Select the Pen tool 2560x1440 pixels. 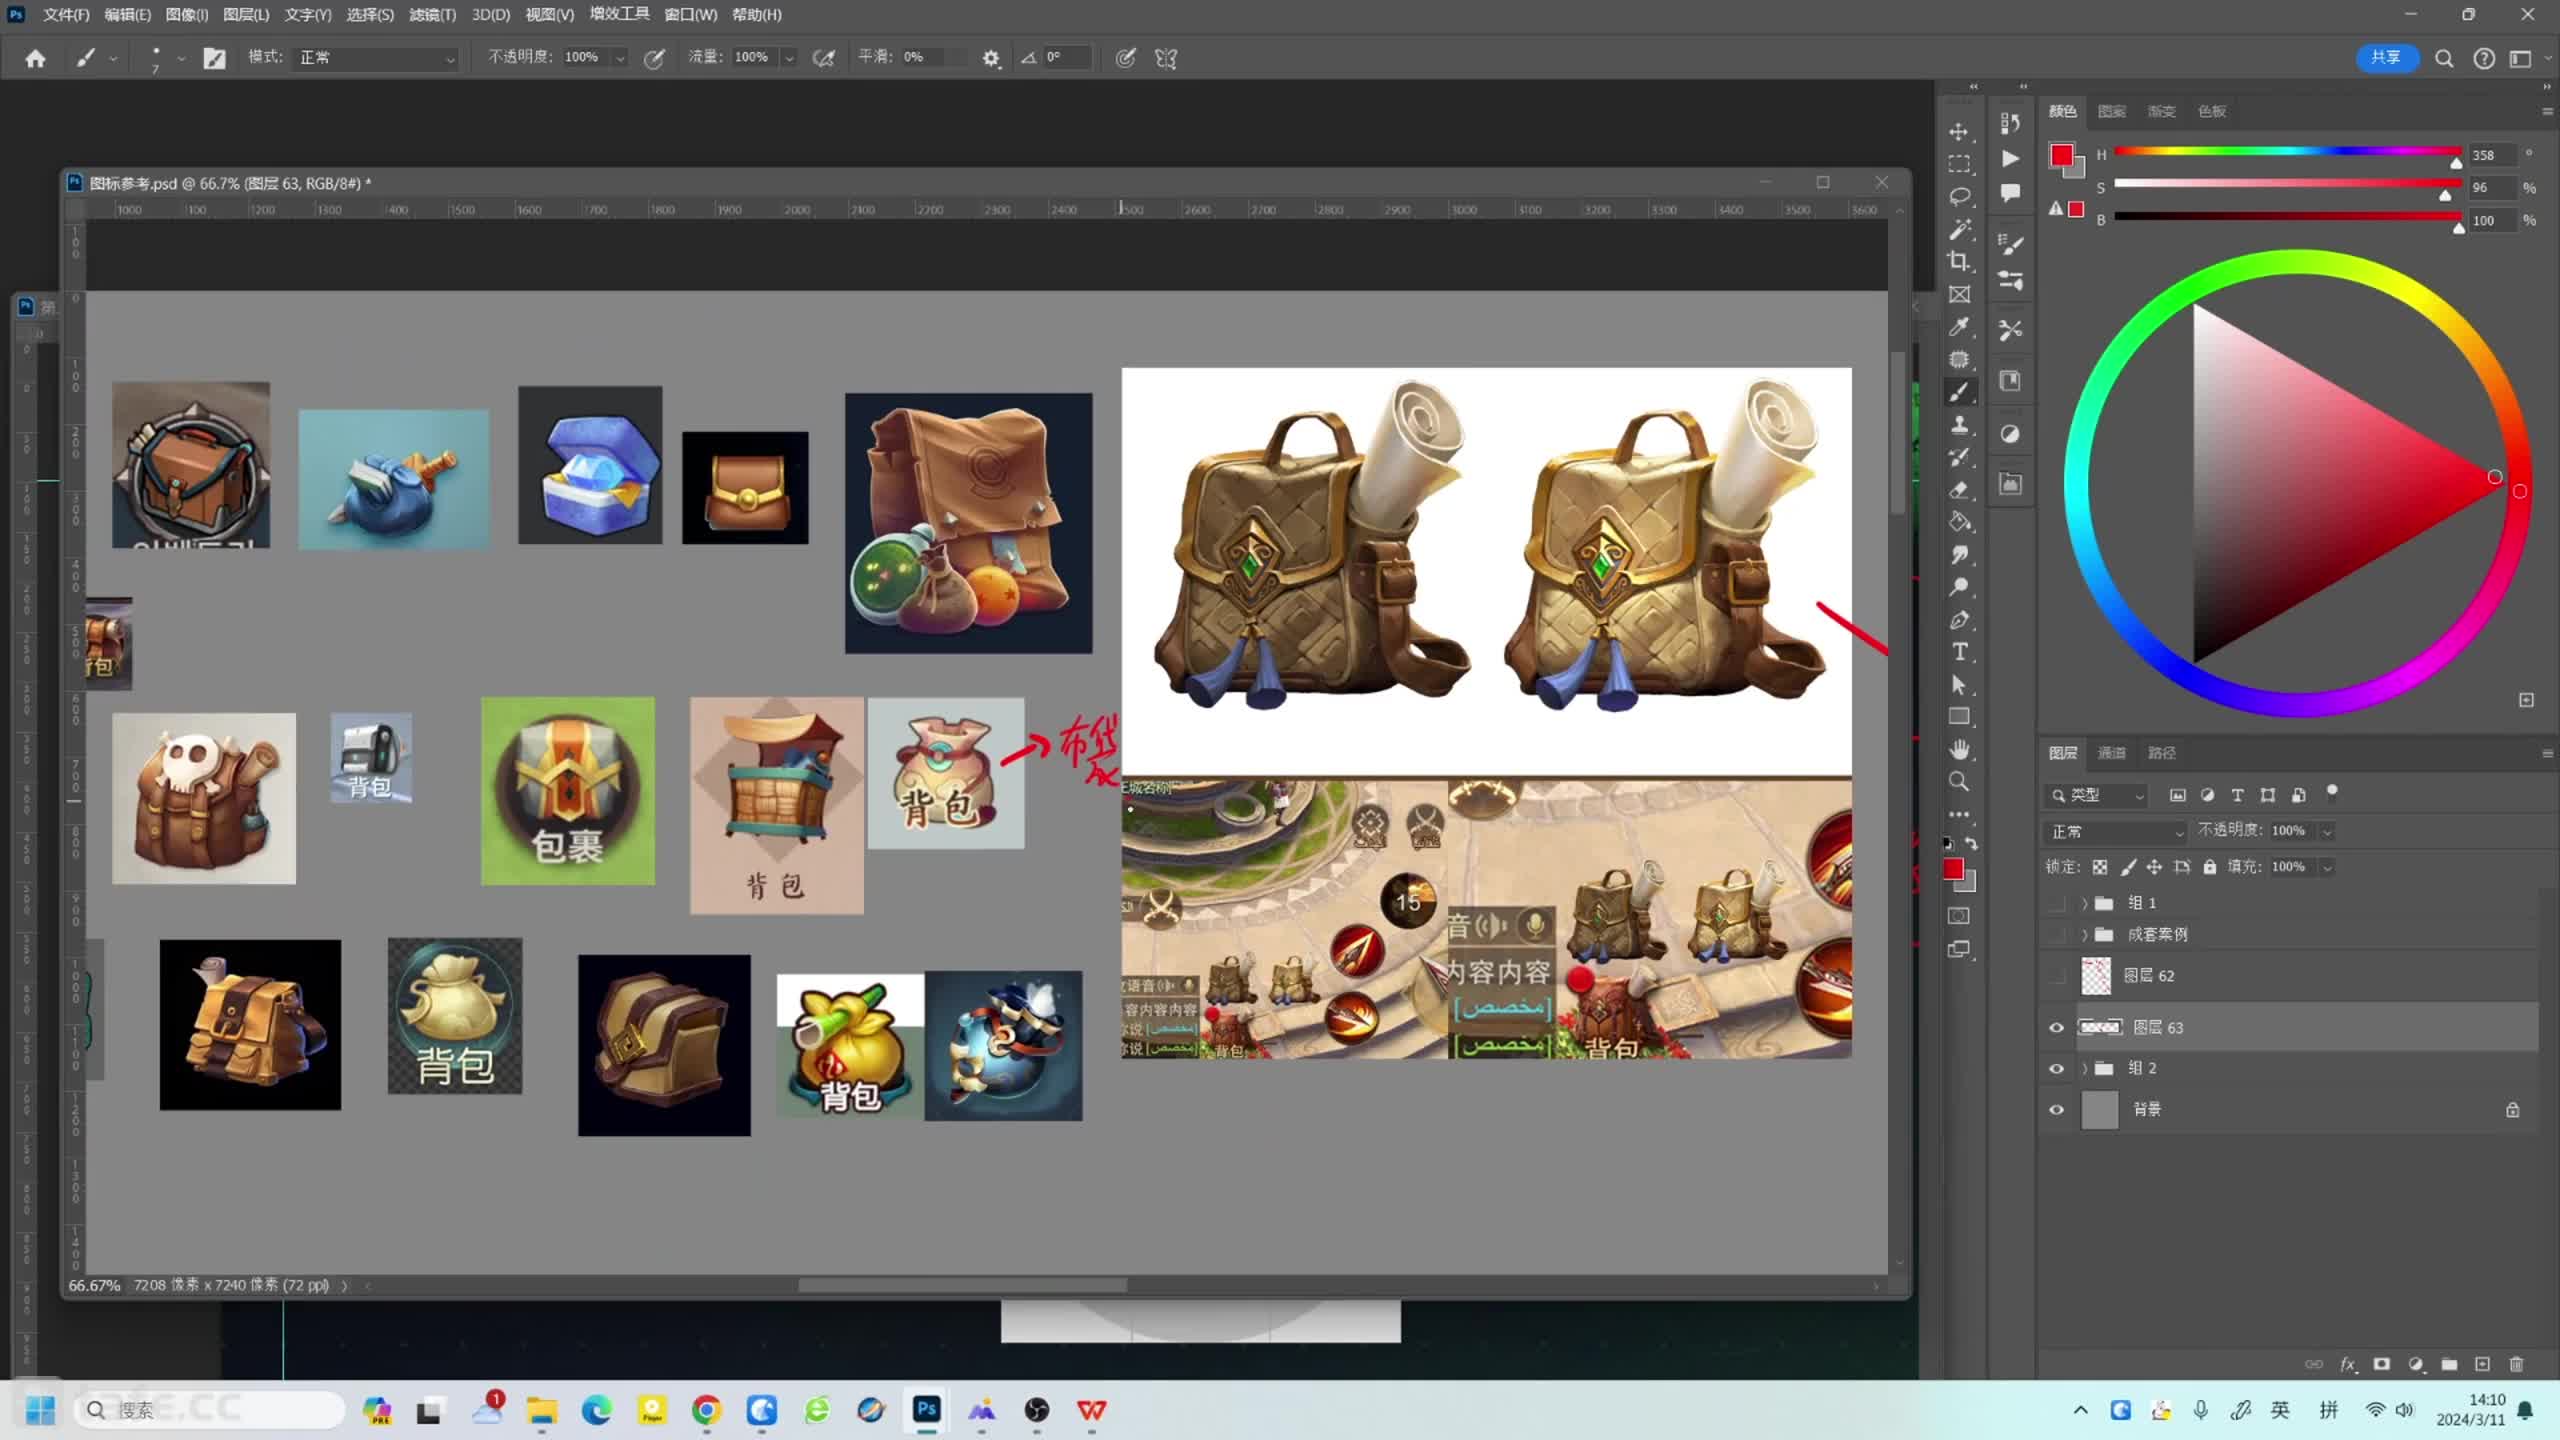pyautogui.click(x=1959, y=620)
